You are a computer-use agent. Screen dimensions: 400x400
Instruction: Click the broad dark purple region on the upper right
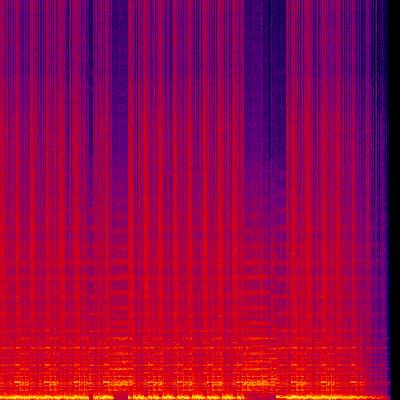pyautogui.click(x=265, y=100)
